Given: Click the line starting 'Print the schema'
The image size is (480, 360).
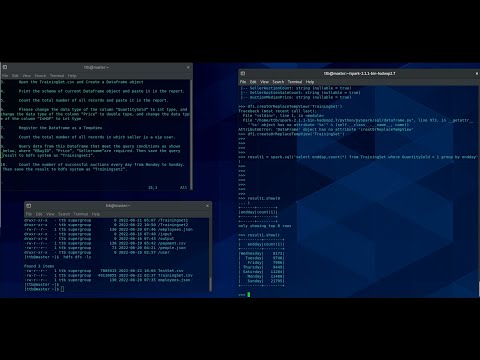Looking at the screenshot, I should click(x=101, y=91).
